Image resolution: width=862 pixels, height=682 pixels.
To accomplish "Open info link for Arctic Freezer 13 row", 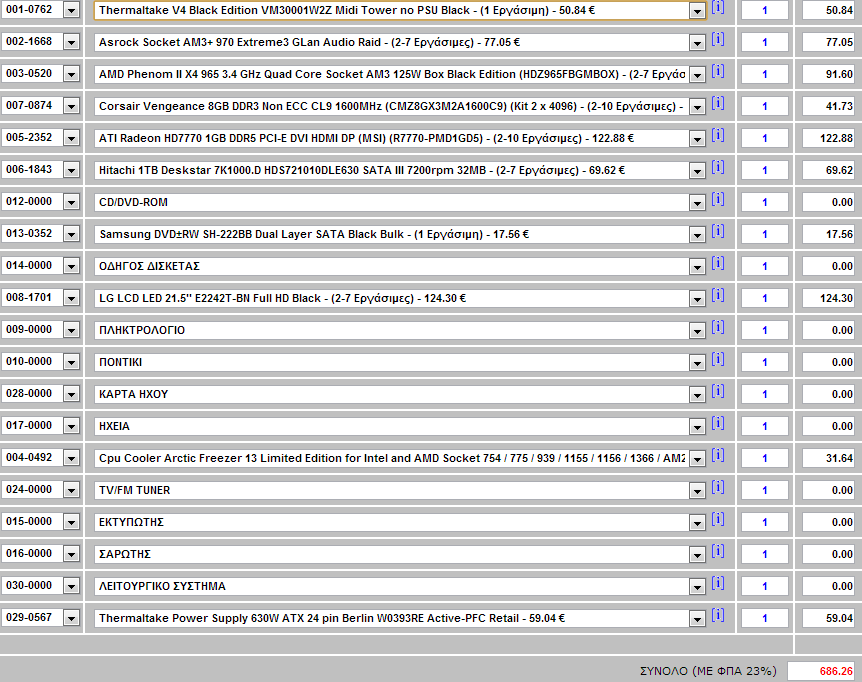I will (x=718, y=455).
